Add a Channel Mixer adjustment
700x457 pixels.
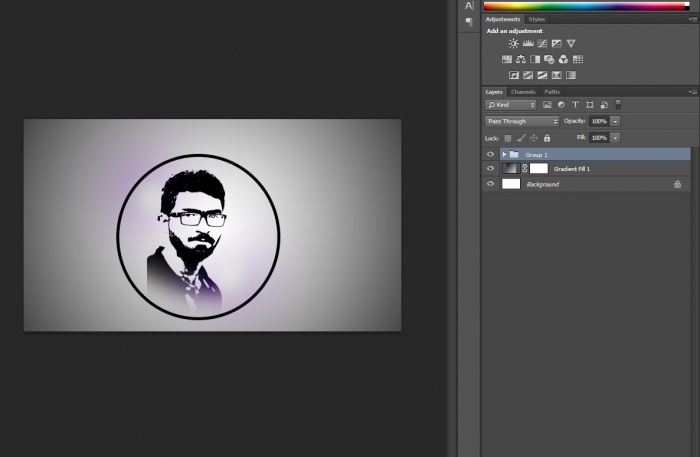coord(563,59)
